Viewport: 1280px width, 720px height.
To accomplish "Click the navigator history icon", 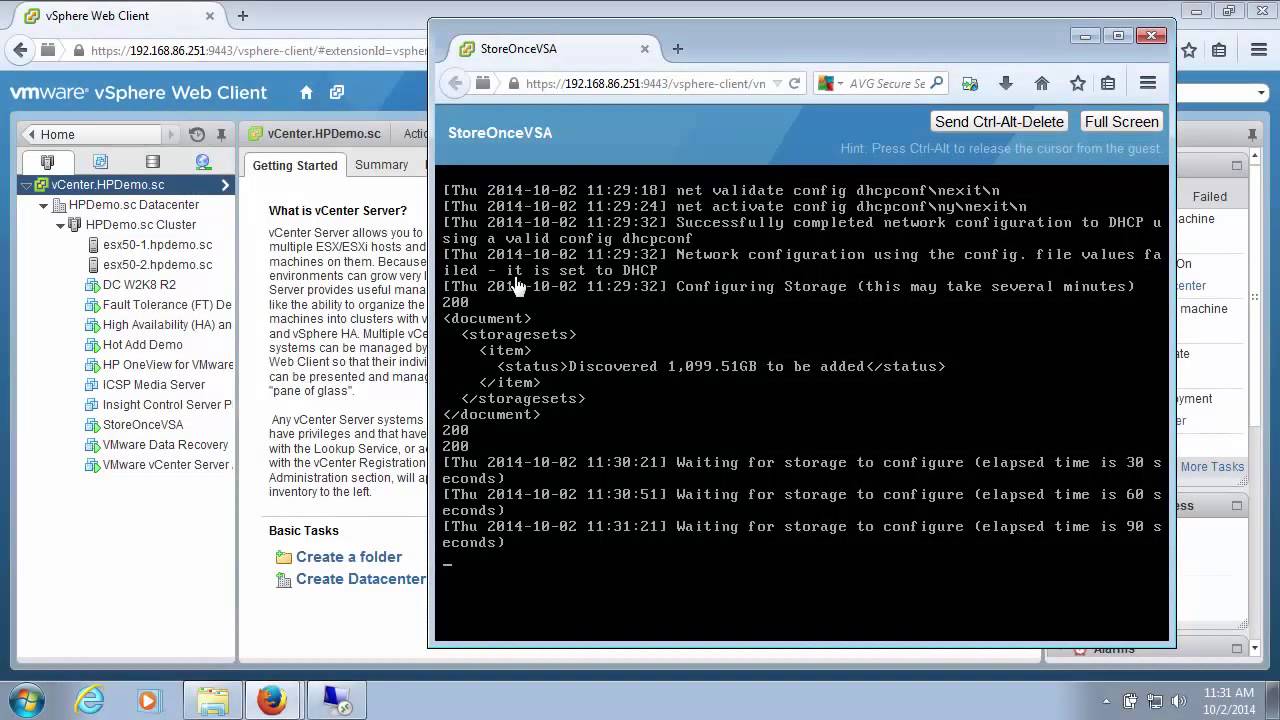I will pyautogui.click(x=197, y=135).
